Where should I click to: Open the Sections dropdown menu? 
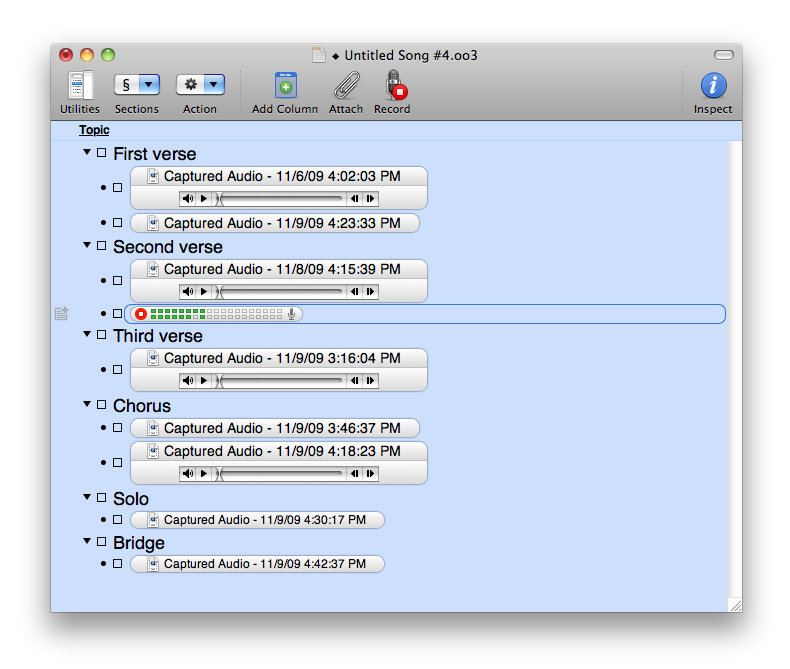[x=137, y=85]
